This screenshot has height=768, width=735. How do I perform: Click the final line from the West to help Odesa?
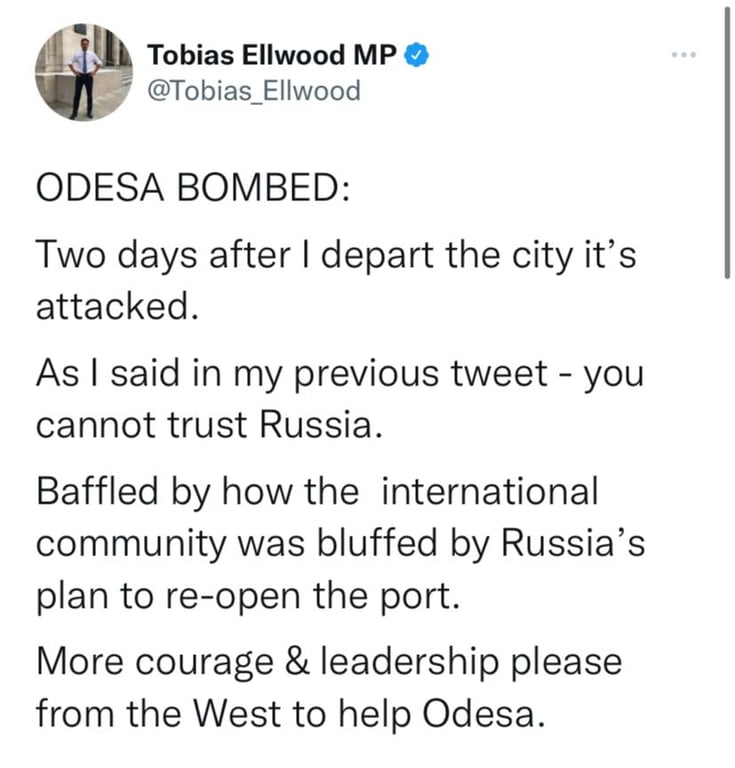[x=290, y=714]
